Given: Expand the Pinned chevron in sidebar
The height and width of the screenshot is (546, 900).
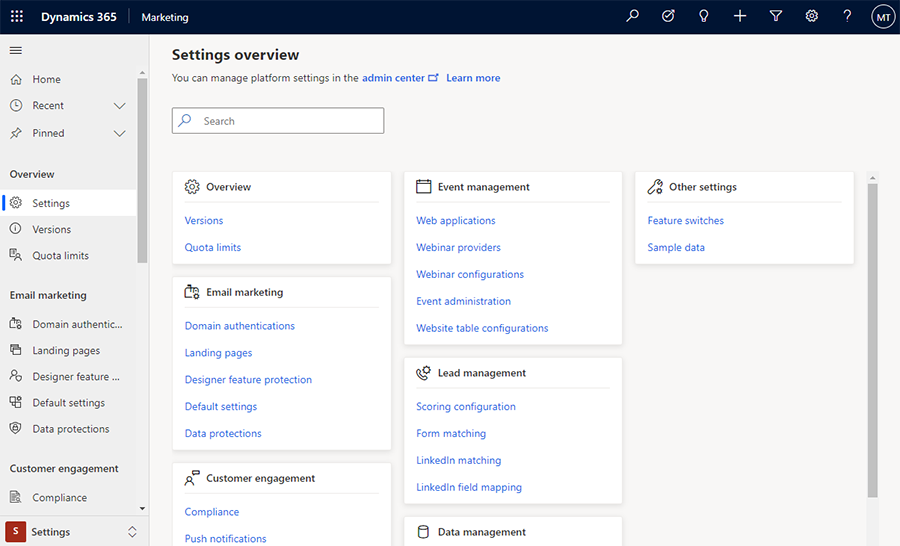Looking at the screenshot, I should click(x=120, y=133).
